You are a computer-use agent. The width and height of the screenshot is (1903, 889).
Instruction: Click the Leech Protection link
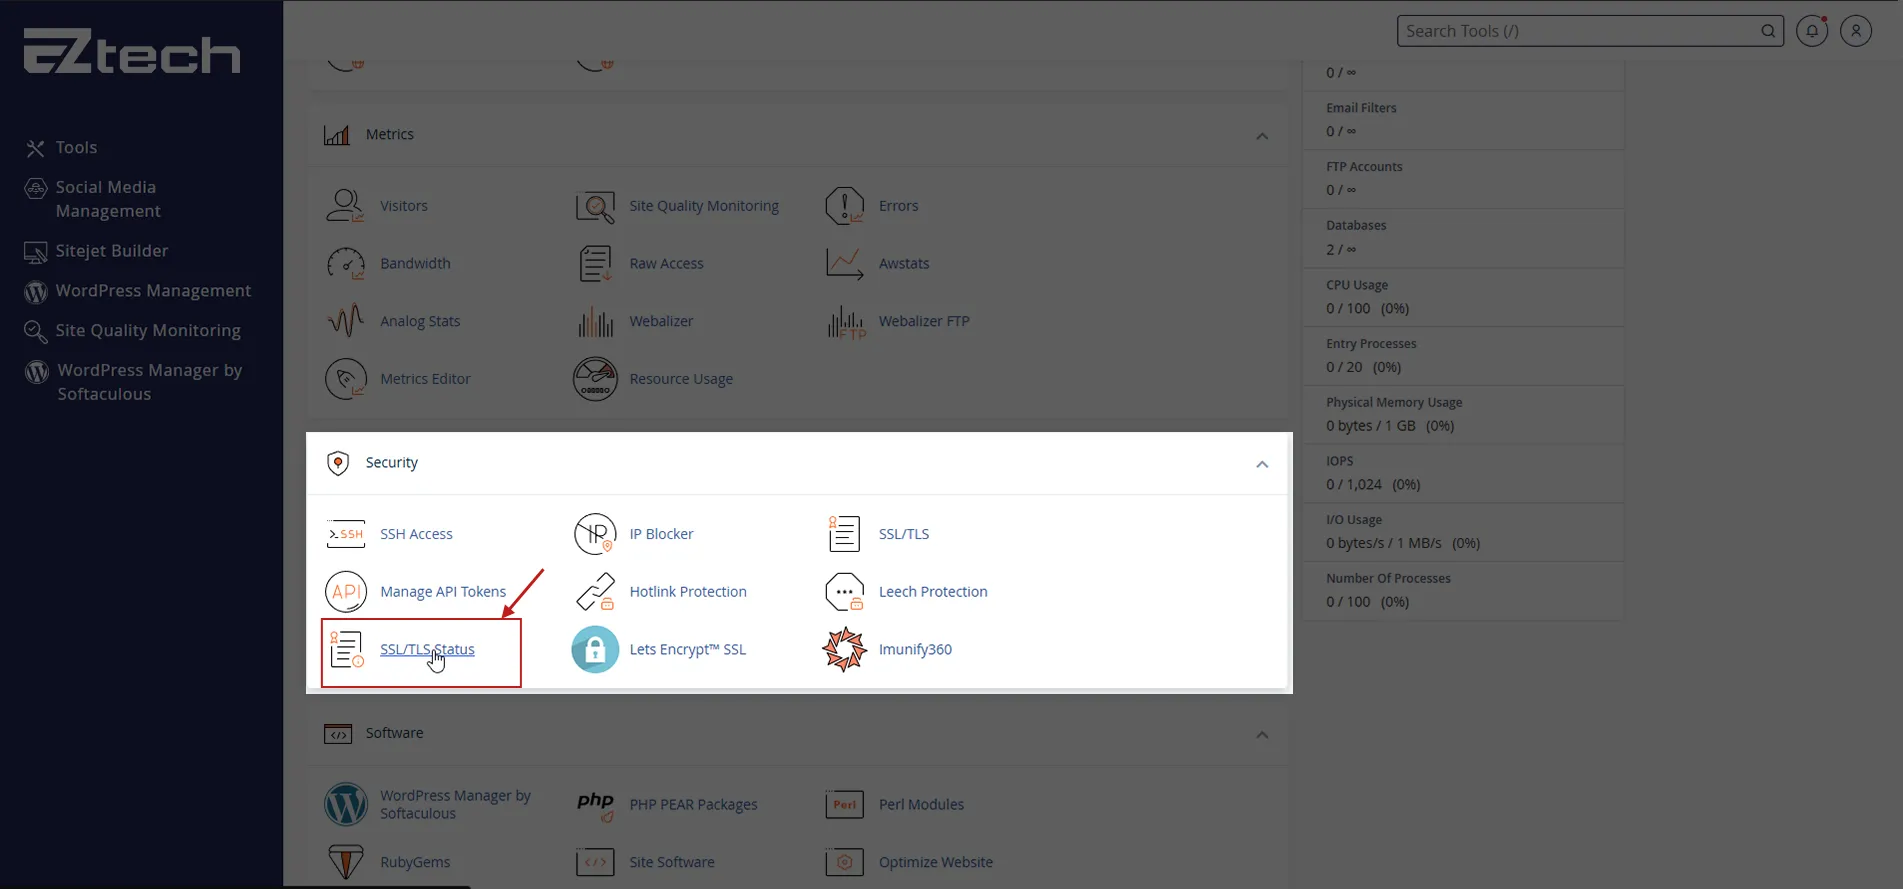(x=933, y=592)
